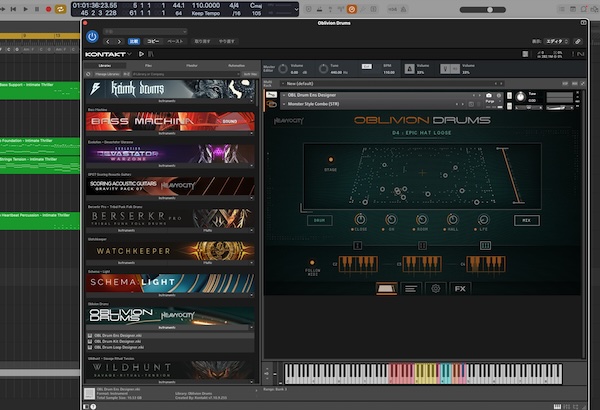600x410 pixels.
Task: Click the DRUM button under stage view
Action: [320, 221]
